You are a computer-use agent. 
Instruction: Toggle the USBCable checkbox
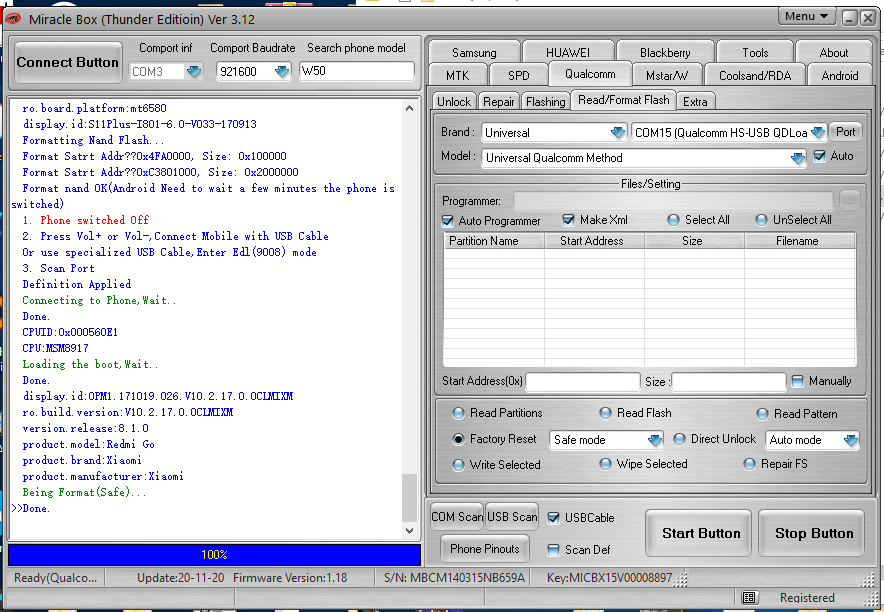coord(554,518)
